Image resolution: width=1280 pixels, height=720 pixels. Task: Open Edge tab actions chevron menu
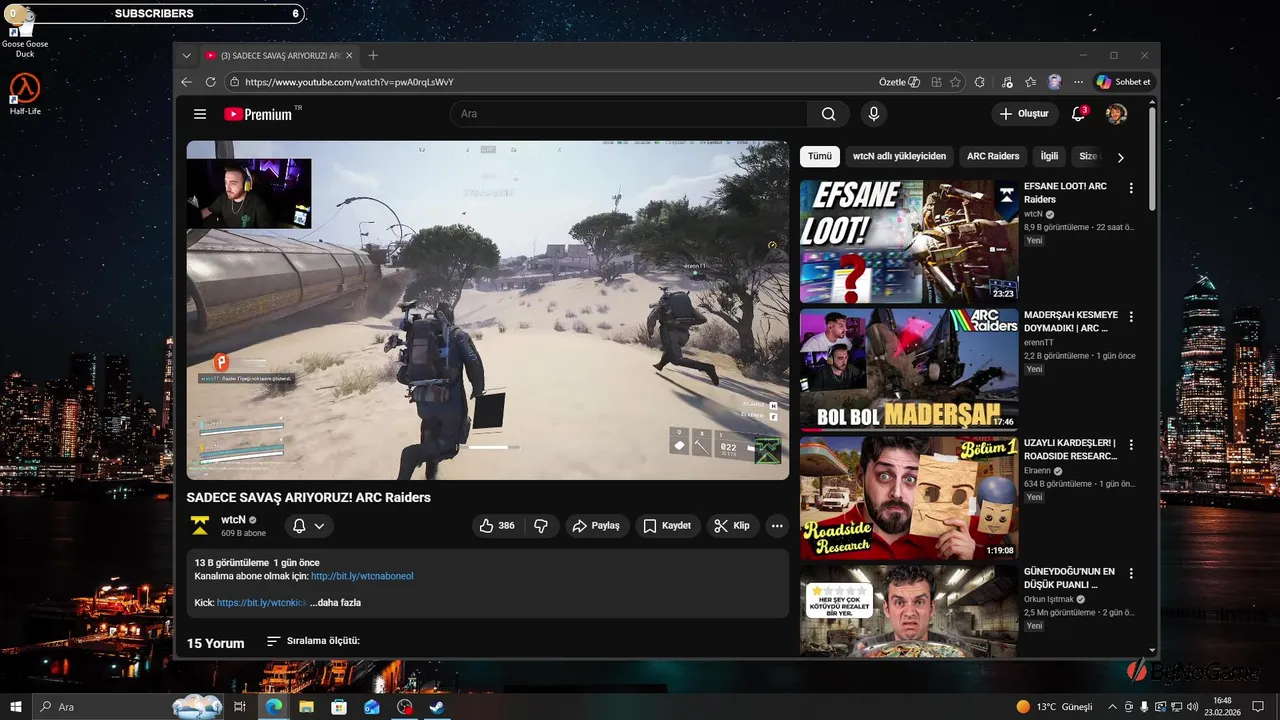coord(186,56)
